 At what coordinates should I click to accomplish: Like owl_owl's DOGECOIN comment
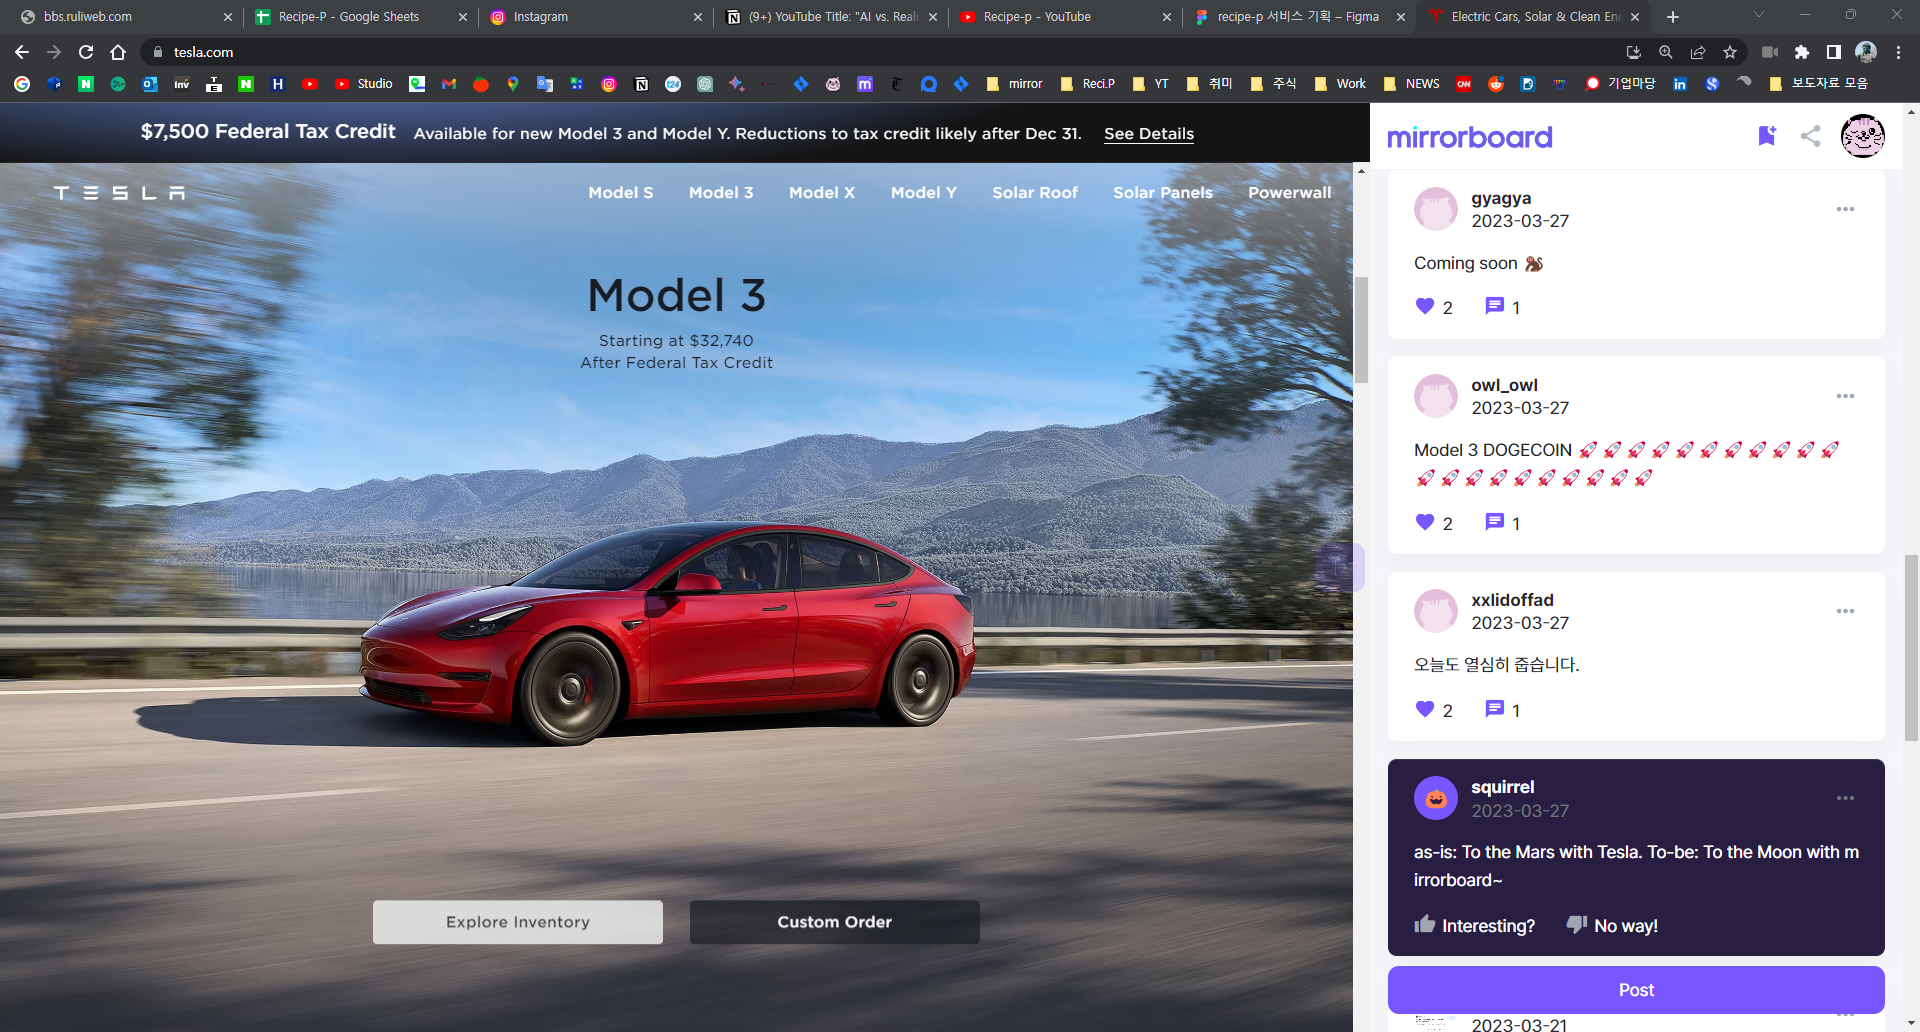(1425, 522)
